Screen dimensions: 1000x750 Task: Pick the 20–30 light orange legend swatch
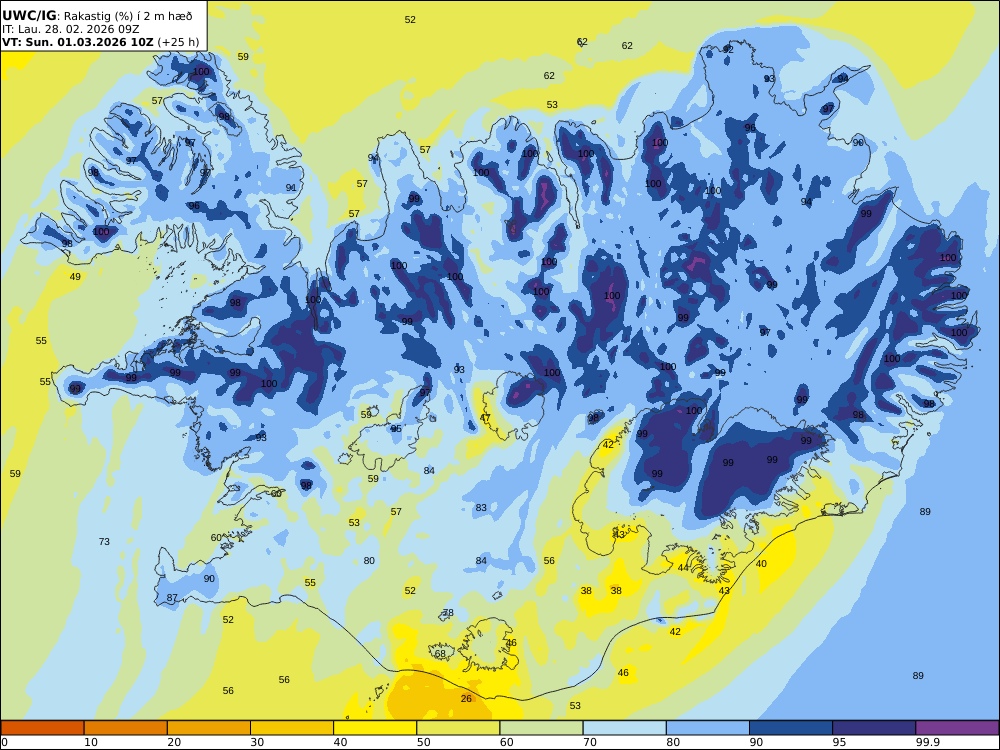tap(209, 728)
